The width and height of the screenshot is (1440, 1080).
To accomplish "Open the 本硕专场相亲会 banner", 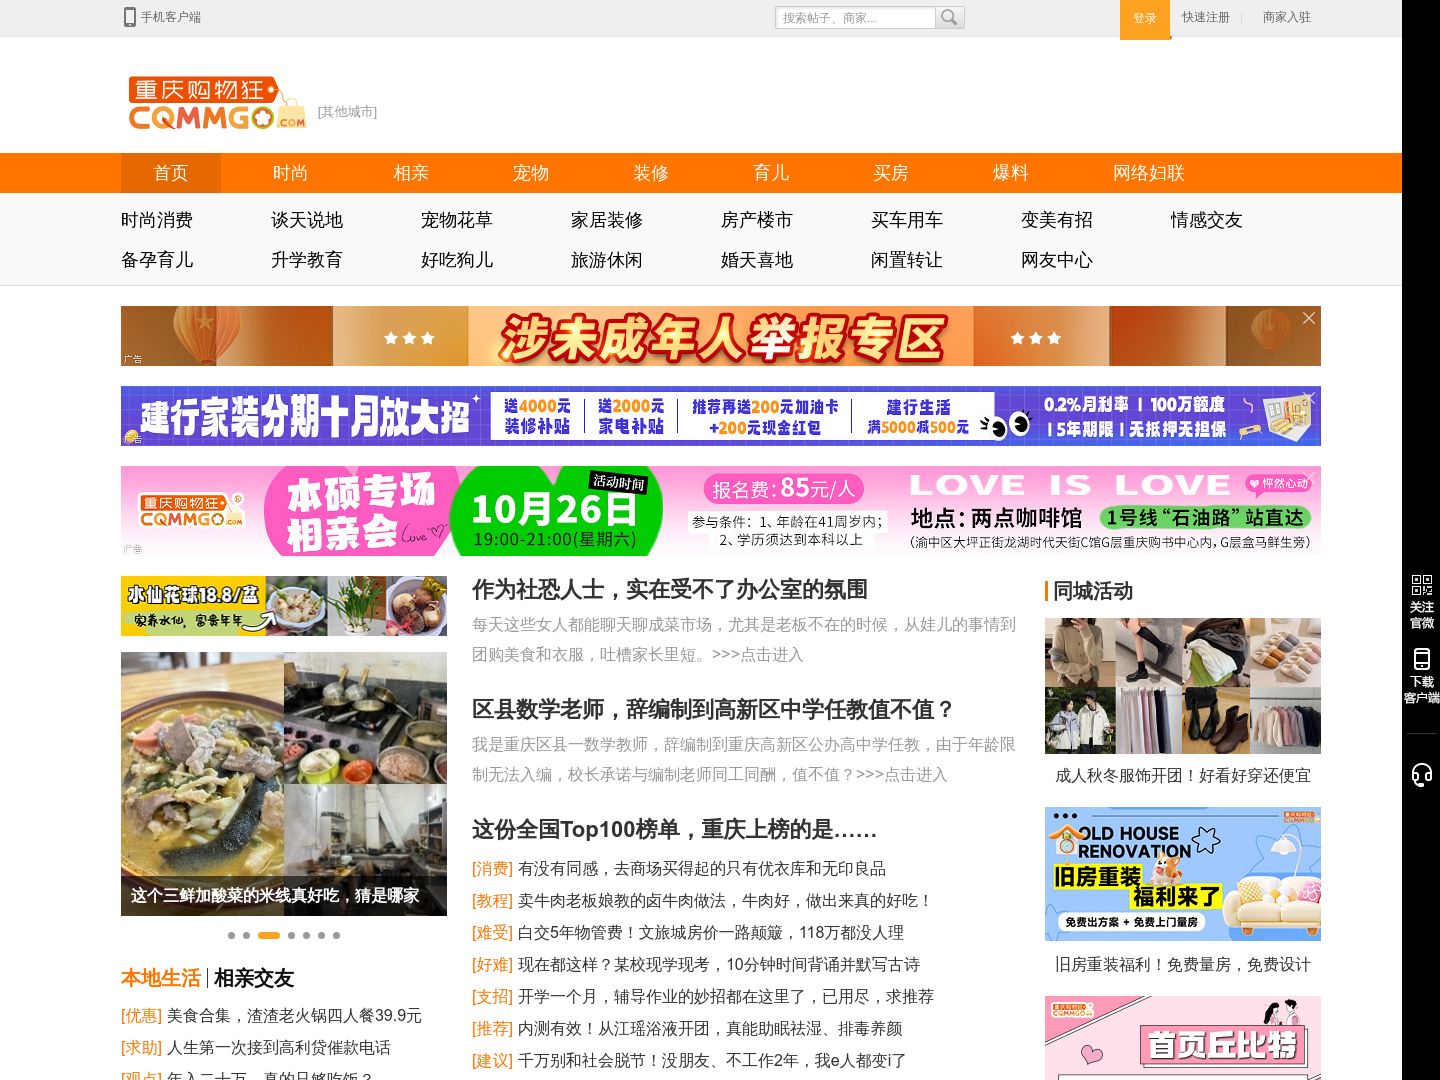I will (x=721, y=511).
